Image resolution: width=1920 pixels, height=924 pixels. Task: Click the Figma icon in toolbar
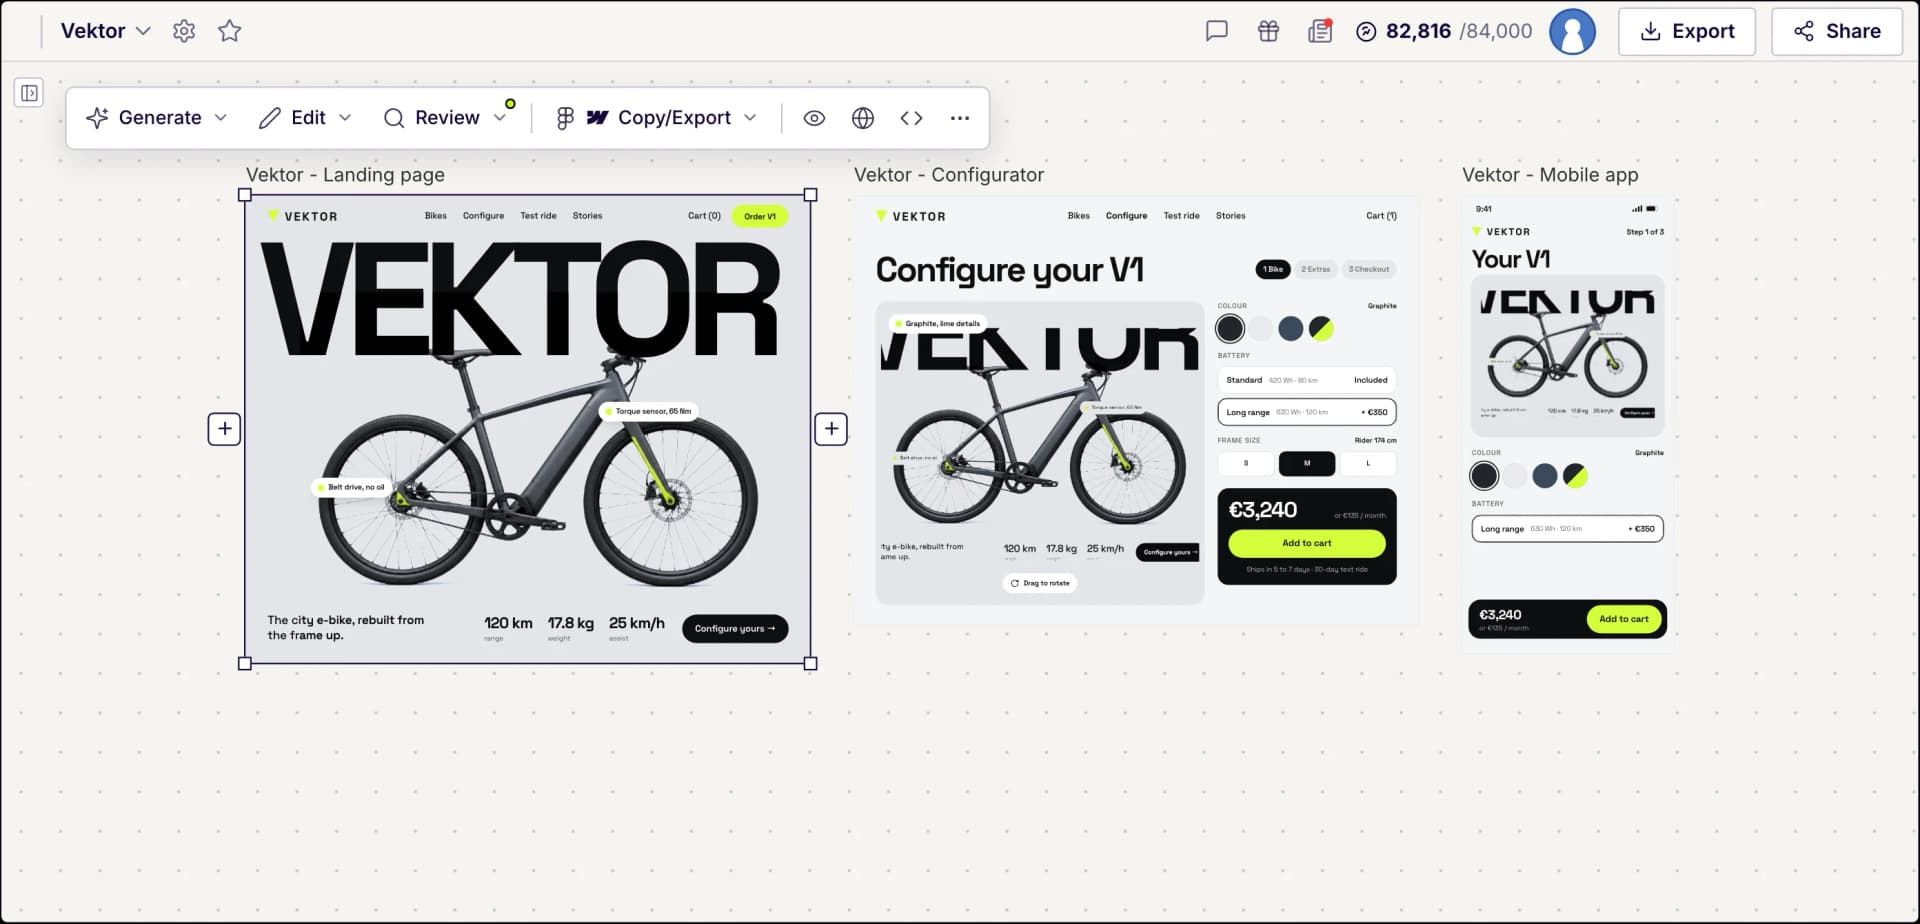point(565,118)
